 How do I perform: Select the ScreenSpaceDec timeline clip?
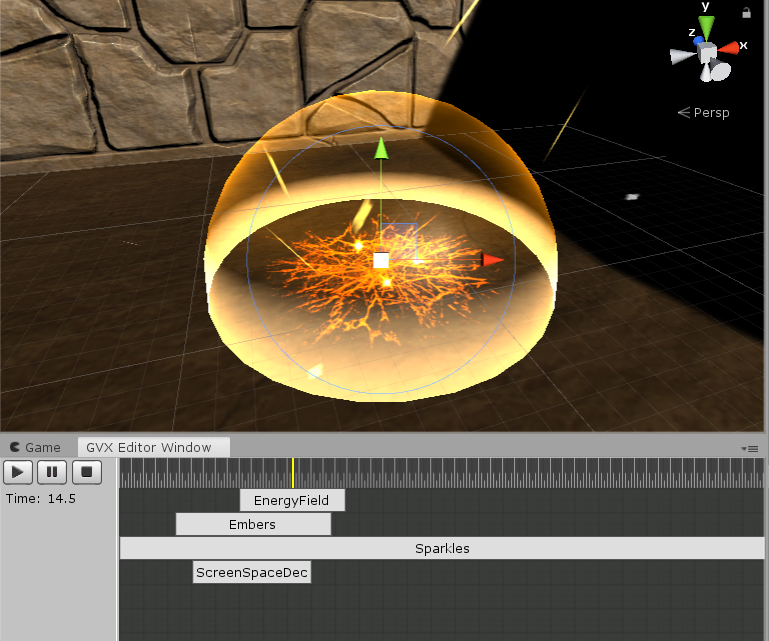click(x=251, y=572)
